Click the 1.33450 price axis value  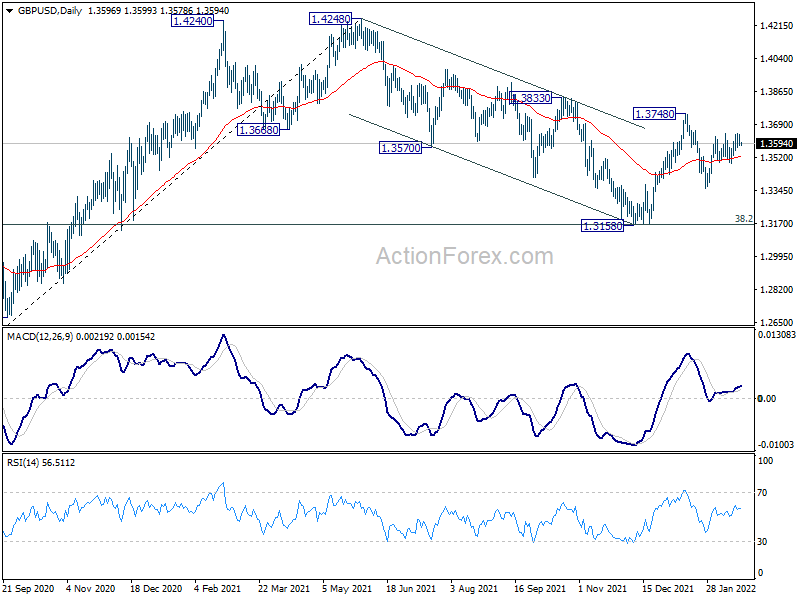click(777, 191)
